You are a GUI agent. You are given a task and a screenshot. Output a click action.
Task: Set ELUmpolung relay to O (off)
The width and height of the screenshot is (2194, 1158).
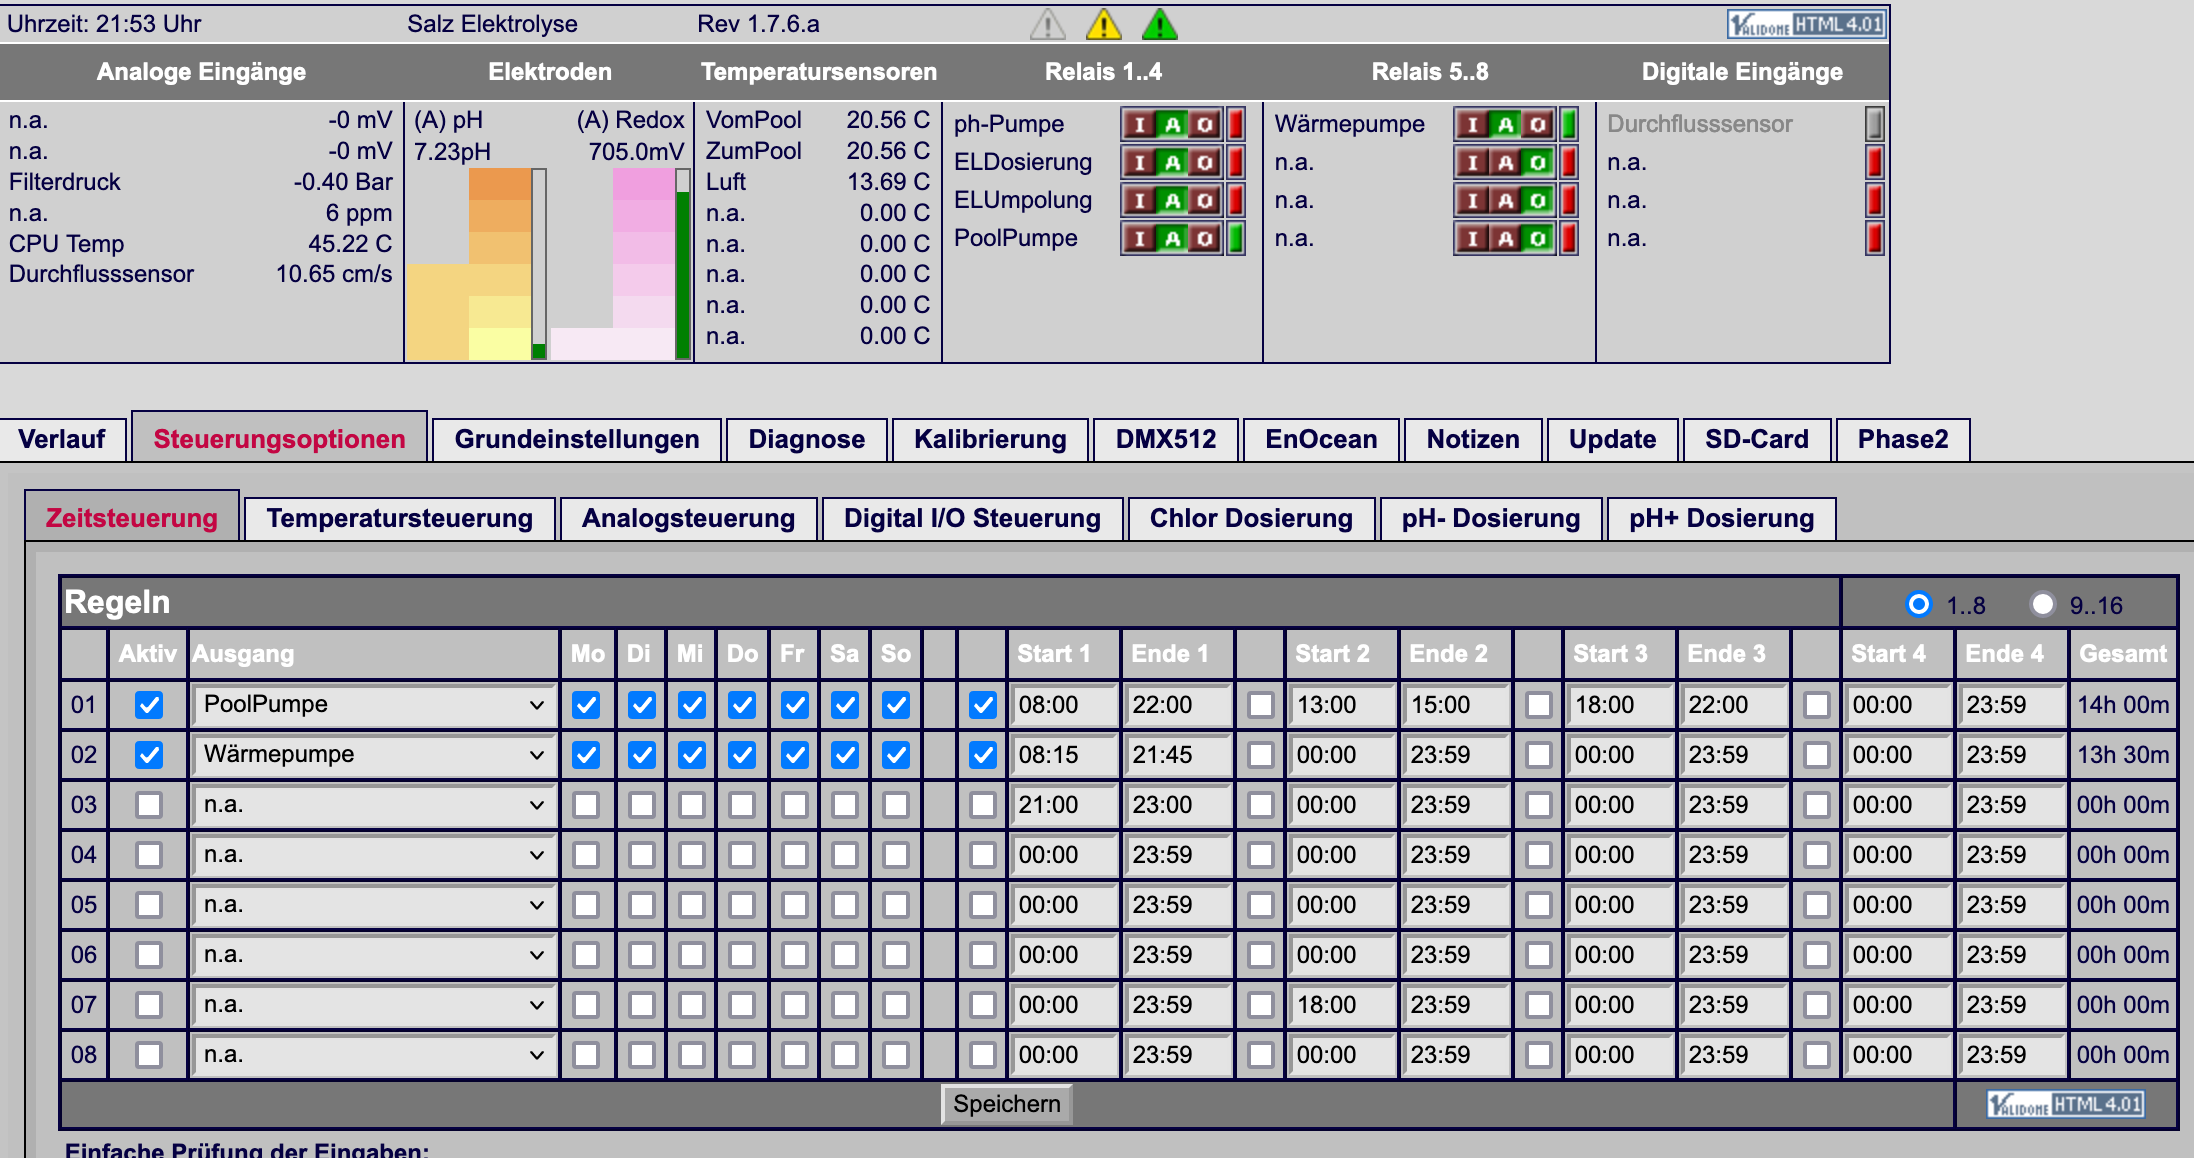tap(1205, 200)
